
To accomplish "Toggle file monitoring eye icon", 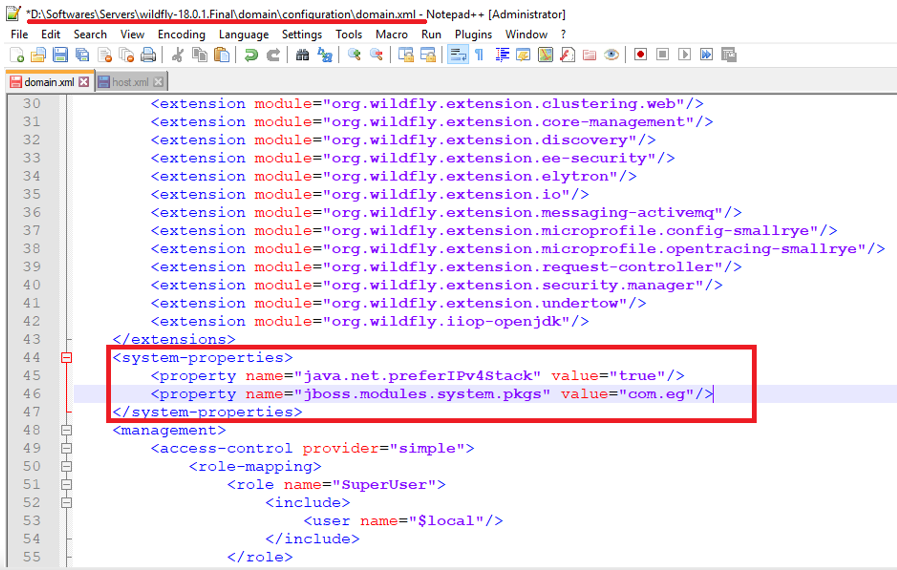I will click(612, 55).
